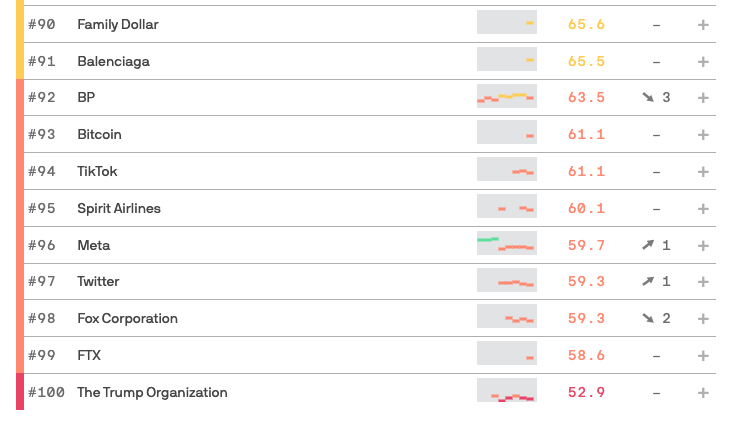
Task: Expand the Meta row plus icon
Action: [703, 246]
